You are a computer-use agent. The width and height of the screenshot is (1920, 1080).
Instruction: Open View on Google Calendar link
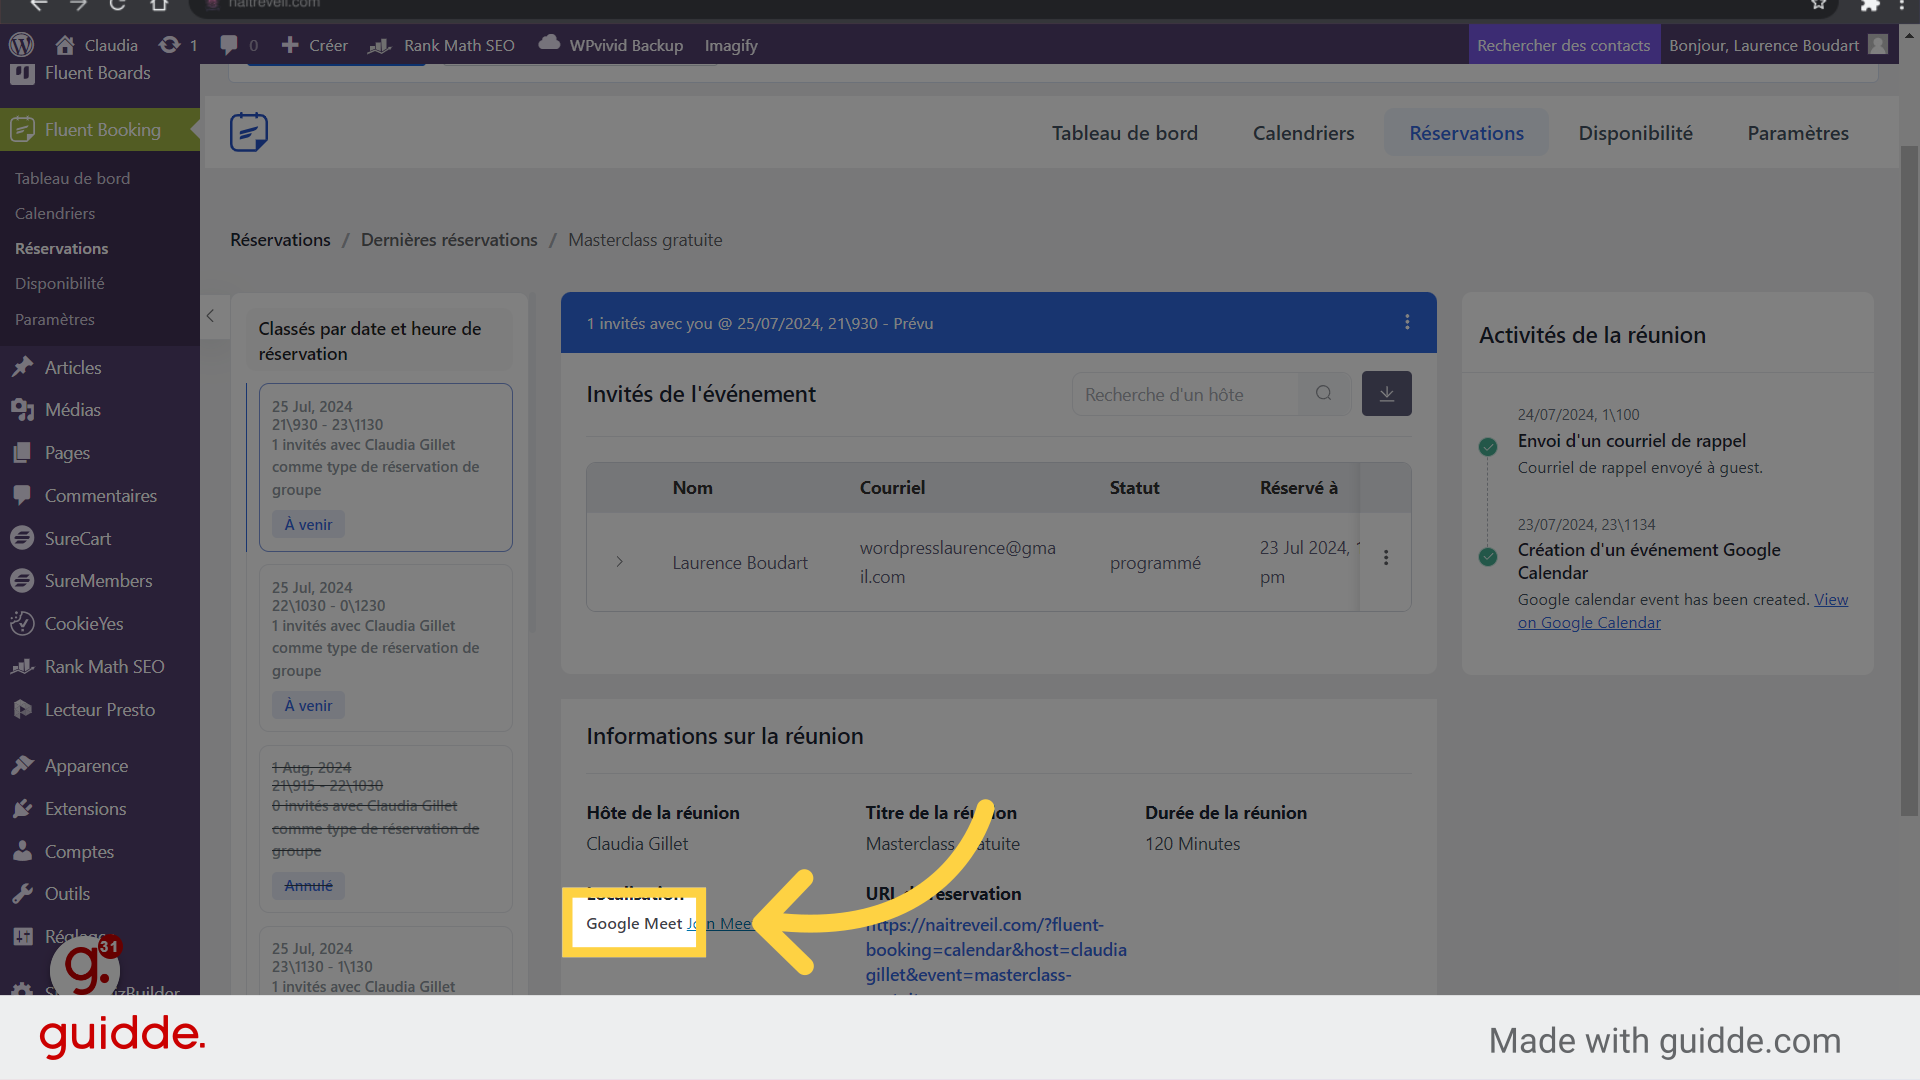click(1683, 611)
